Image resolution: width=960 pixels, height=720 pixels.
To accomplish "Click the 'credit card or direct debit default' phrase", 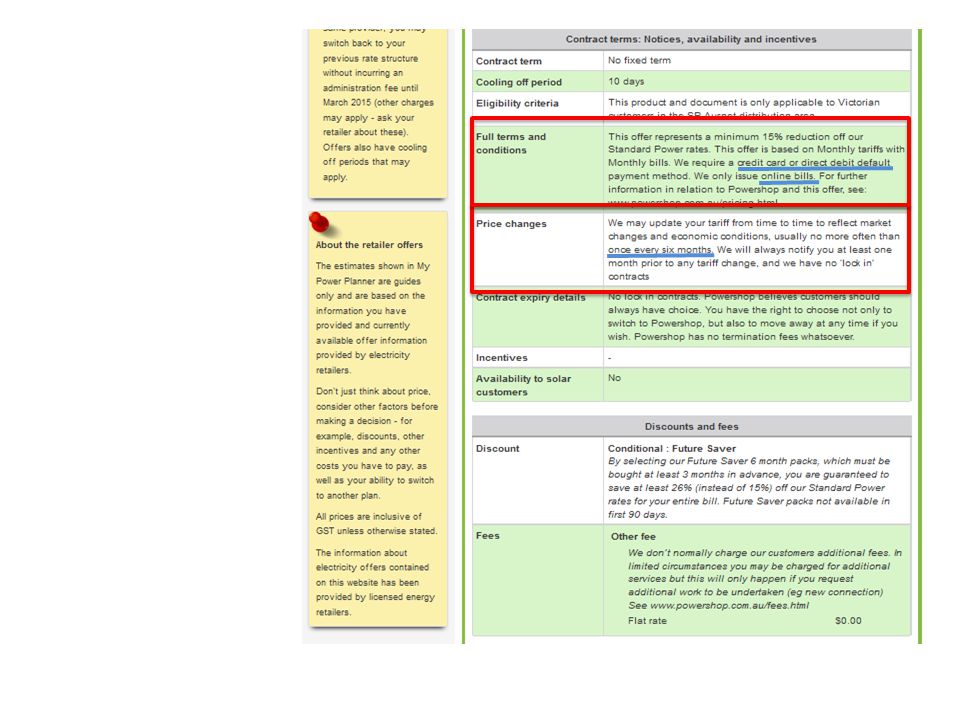I will pos(814,163).
